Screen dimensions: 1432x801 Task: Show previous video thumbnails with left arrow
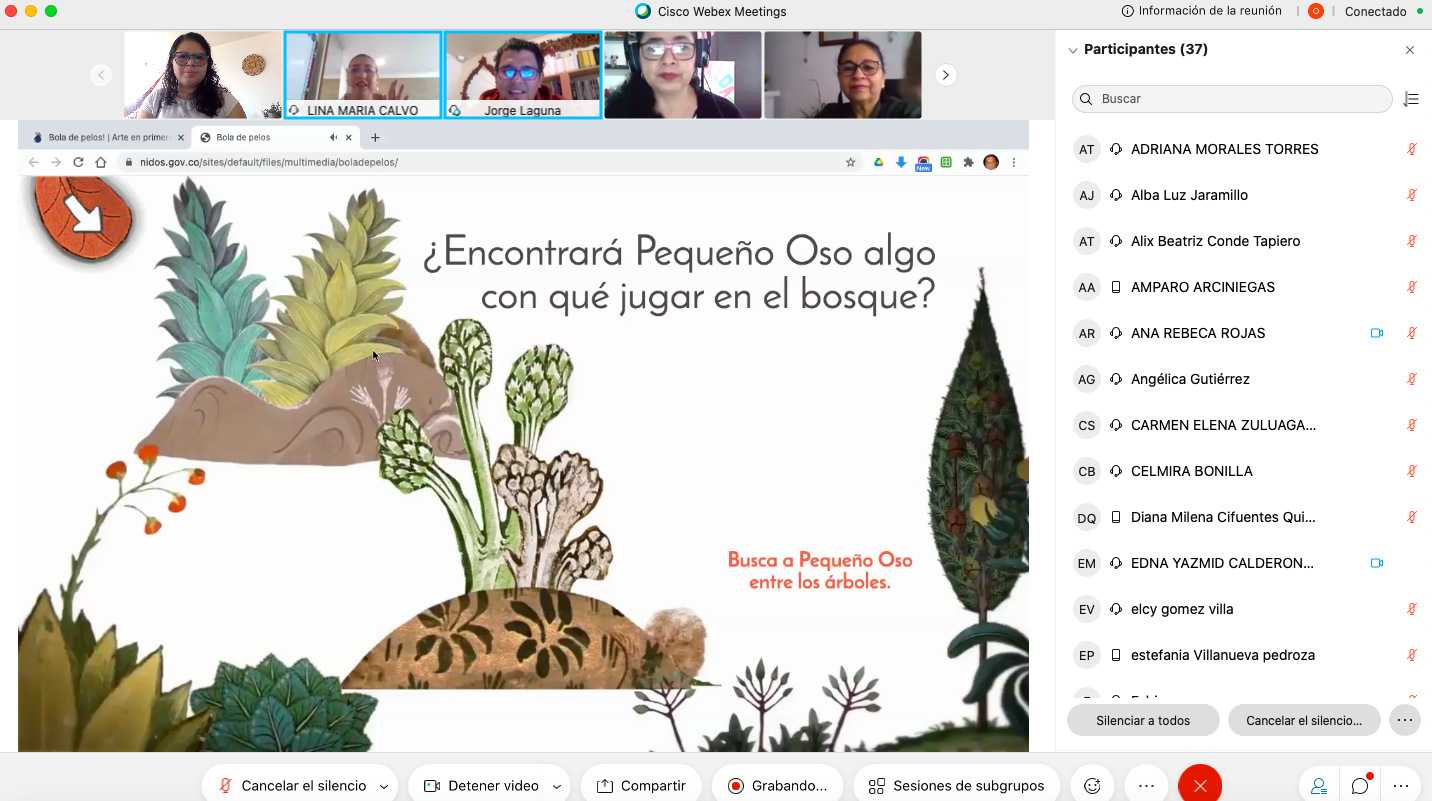pyautogui.click(x=100, y=75)
